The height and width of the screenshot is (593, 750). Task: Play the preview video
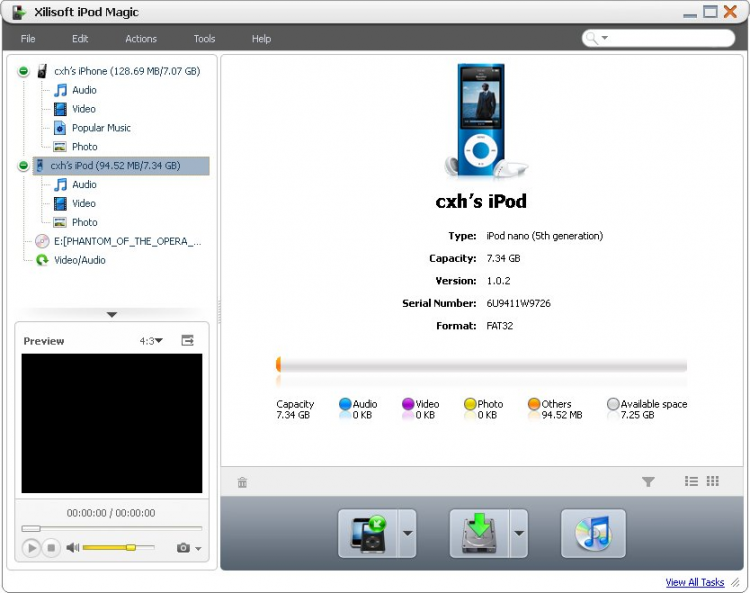point(32,548)
